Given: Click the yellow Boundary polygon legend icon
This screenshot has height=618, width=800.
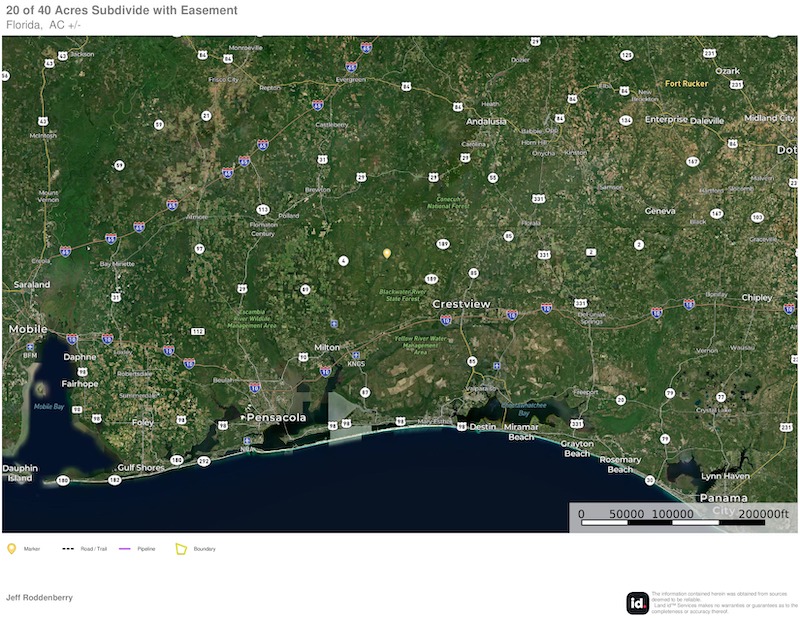Looking at the screenshot, I should (x=182, y=548).
